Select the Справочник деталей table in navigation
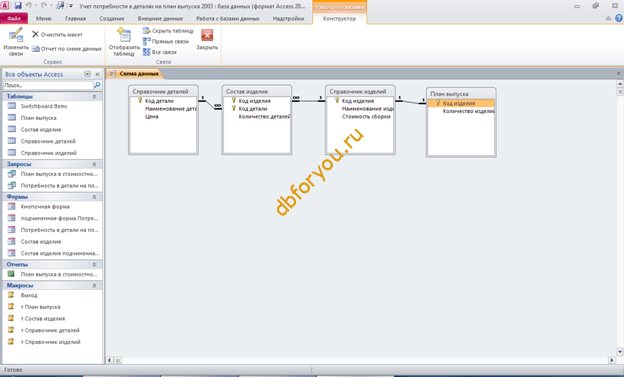Screen dimensions: 624x377 coord(48,141)
